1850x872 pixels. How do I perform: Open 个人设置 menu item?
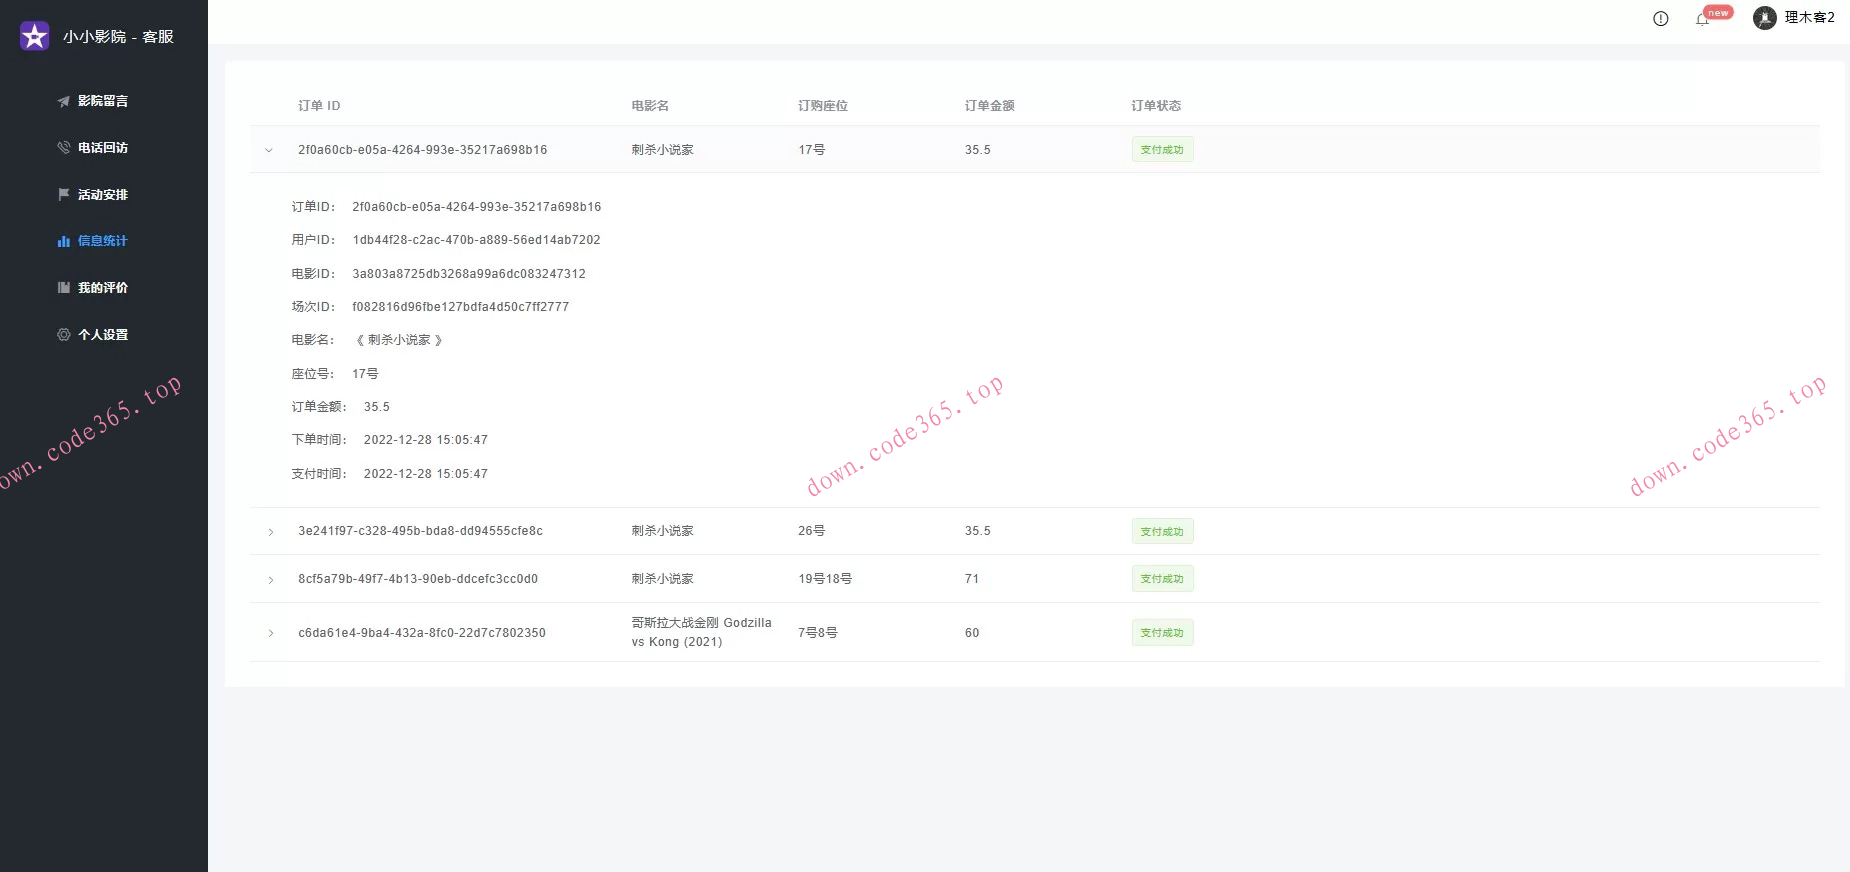point(104,335)
